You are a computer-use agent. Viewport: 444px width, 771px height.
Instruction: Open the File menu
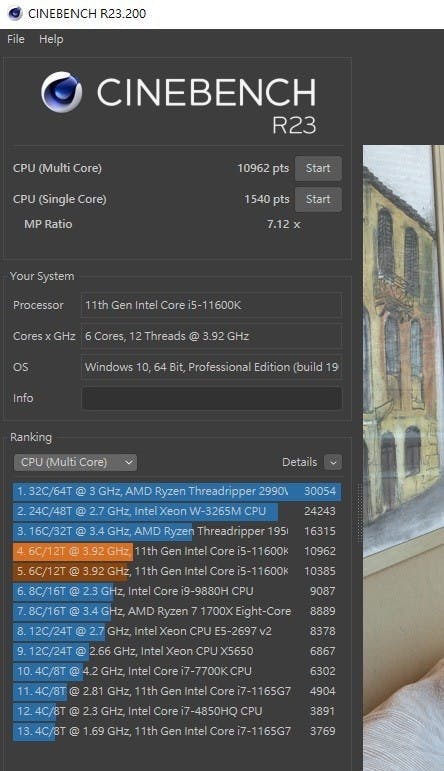coord(16,39)
